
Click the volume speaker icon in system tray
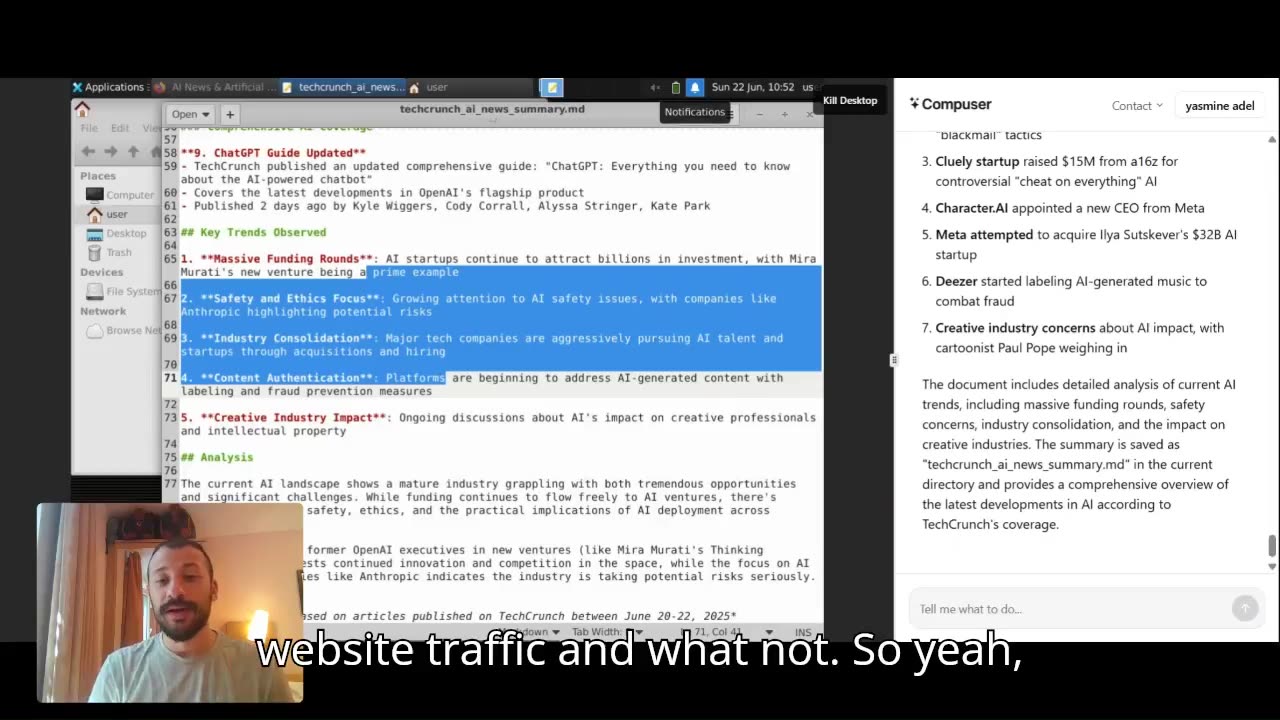tap(655, 87)
